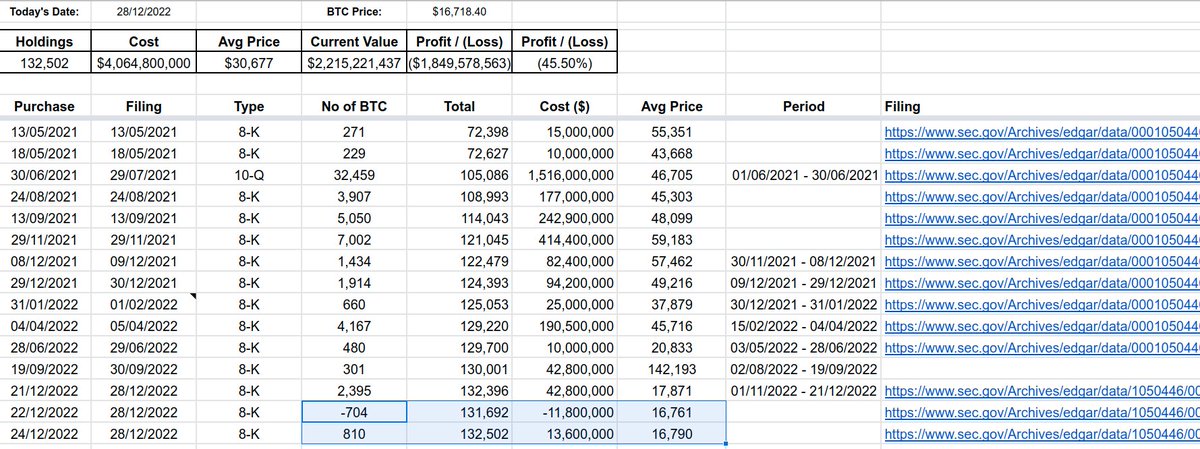Select the negative BTC cell -704
The image size is (1200, 449).
click(354, 412)
